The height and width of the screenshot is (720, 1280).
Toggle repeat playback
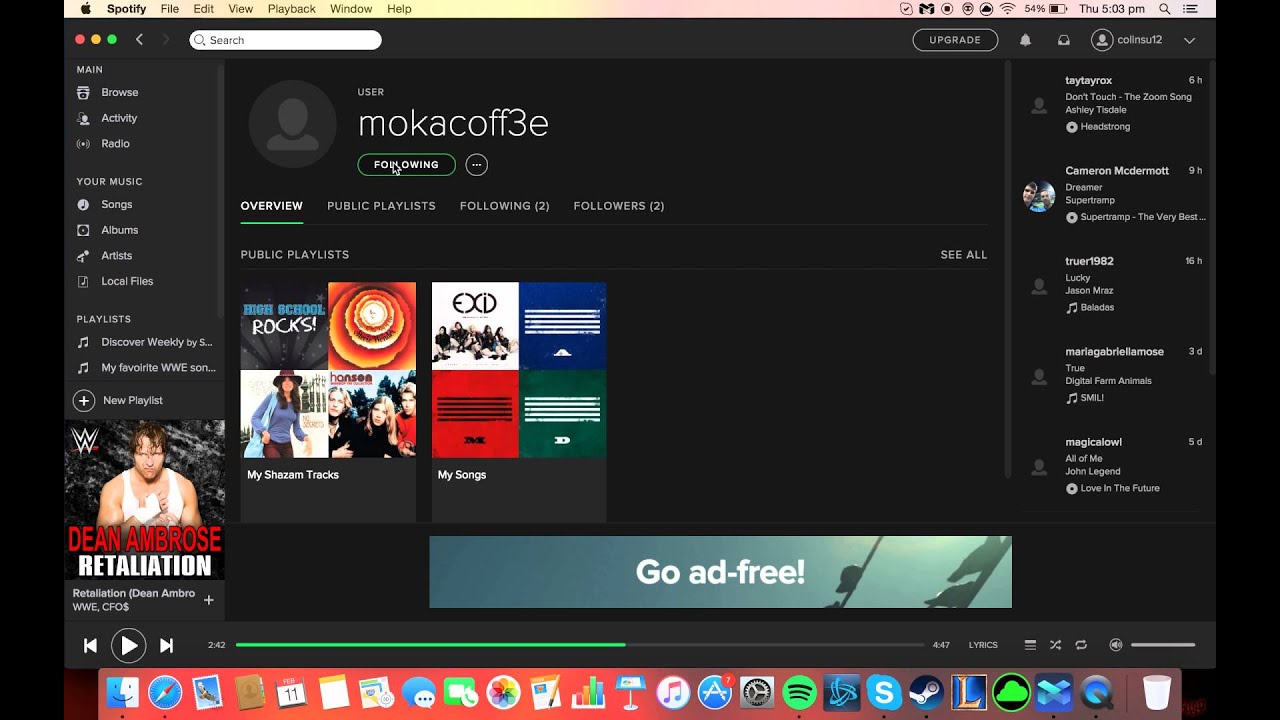[1081, 645]
